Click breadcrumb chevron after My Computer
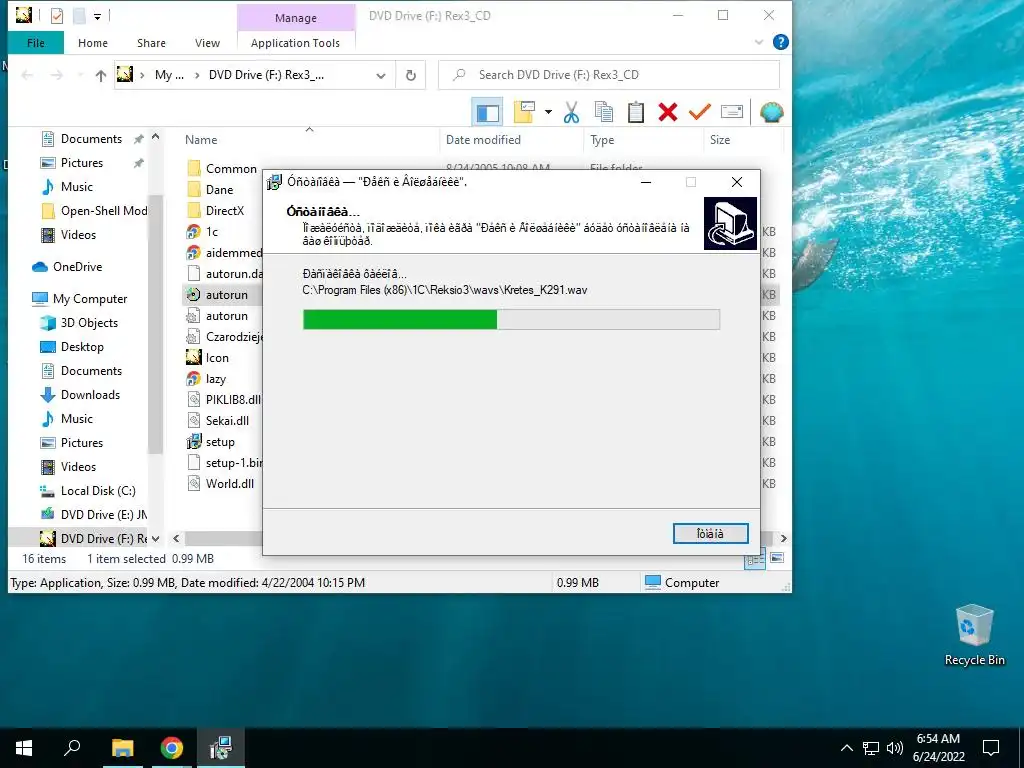Screen dimensions: 1024x768 pos(197,75)
